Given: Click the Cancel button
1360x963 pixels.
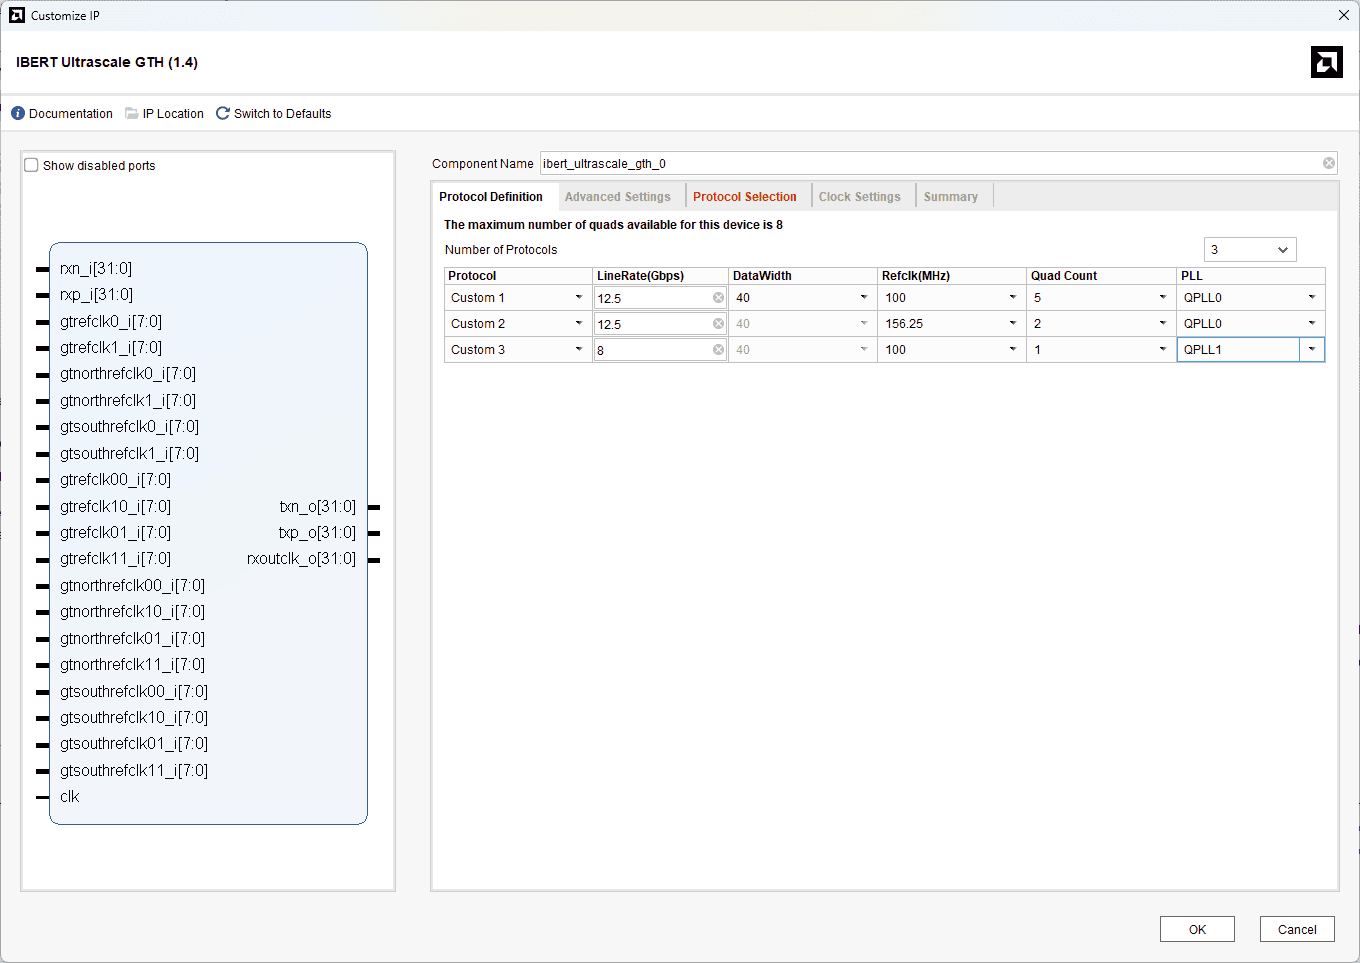Looking at the screenshot, I should point(1296,929).
